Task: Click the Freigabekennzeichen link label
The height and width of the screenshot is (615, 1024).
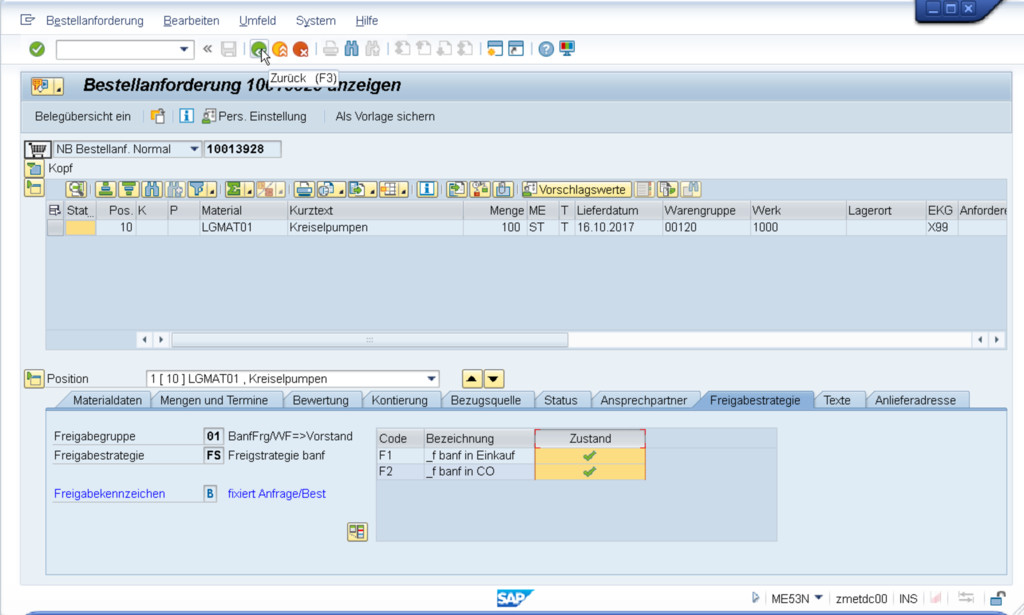Action: tap(109, 494)
